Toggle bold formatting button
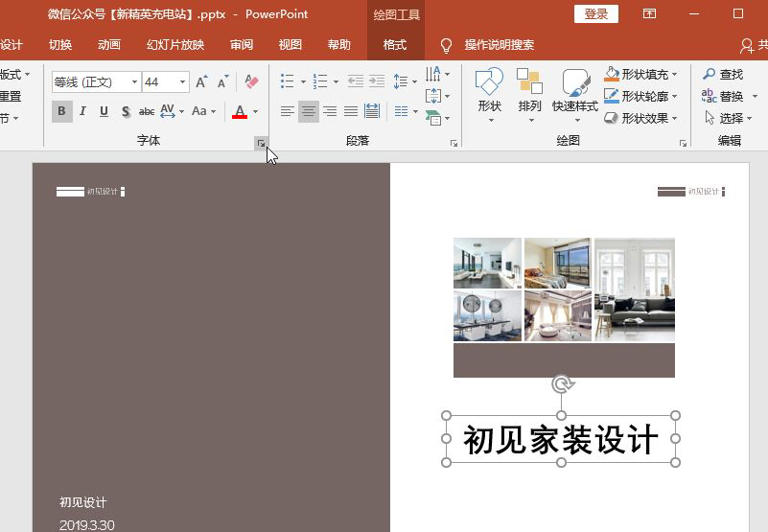 [x=62, y=111]
